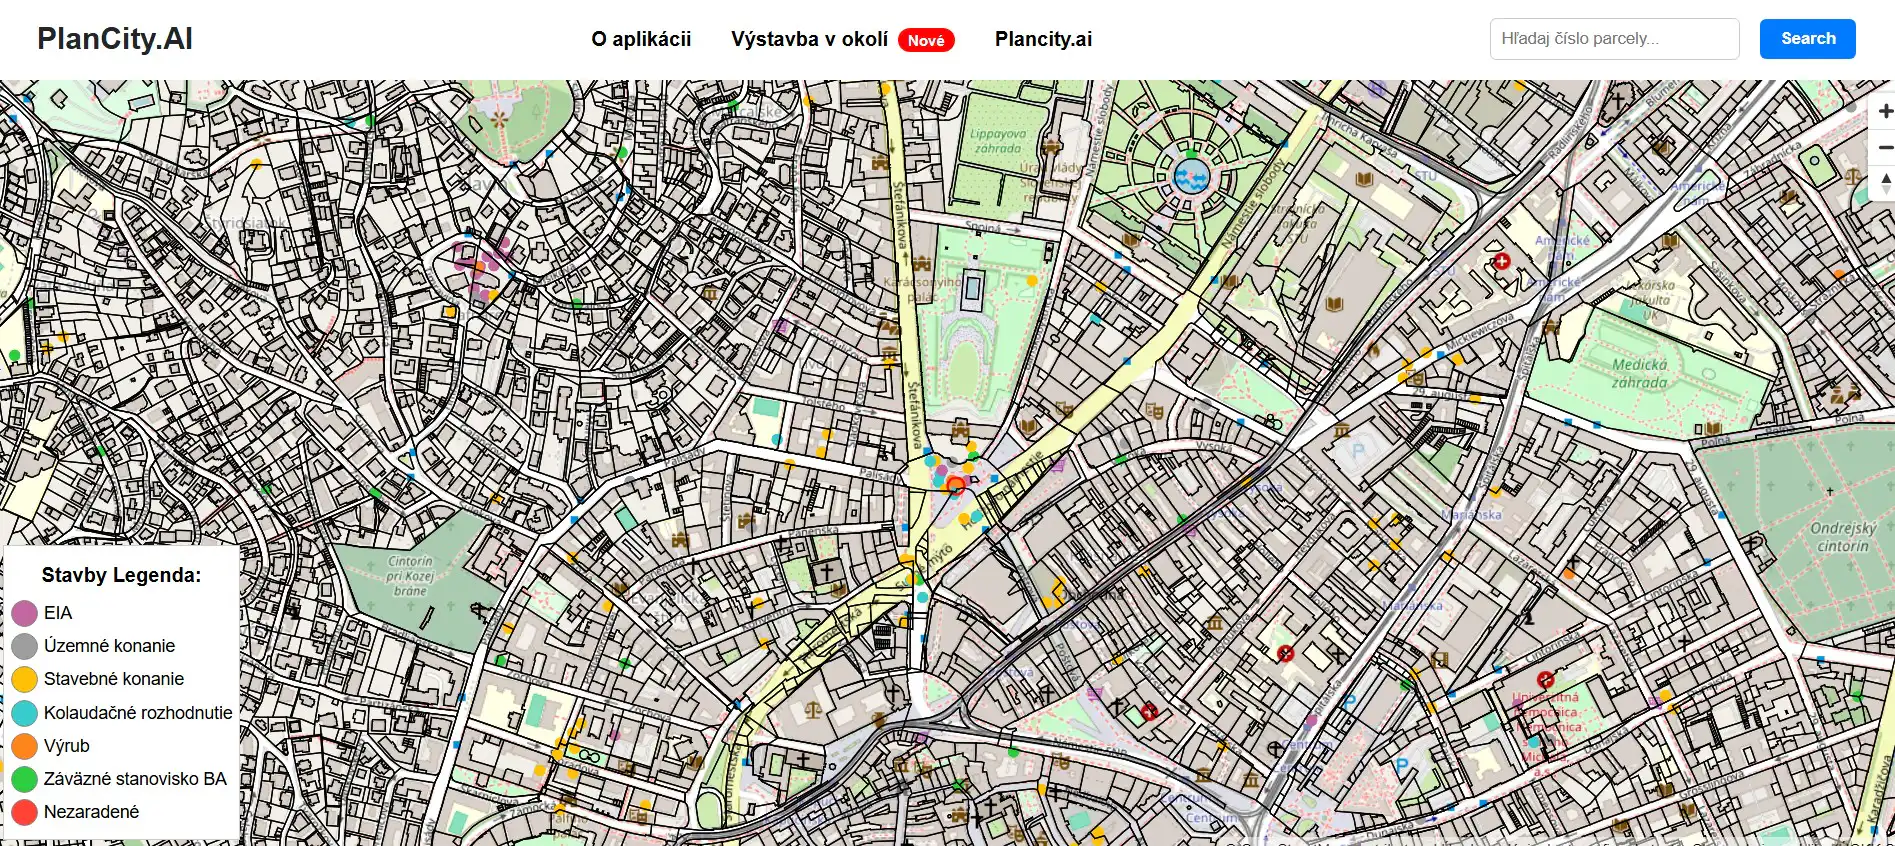The image size is (1895, 846).
Task: Click the teal Kolaudačné rozhodnutie legend swatch
Action: tap(25, 713)
